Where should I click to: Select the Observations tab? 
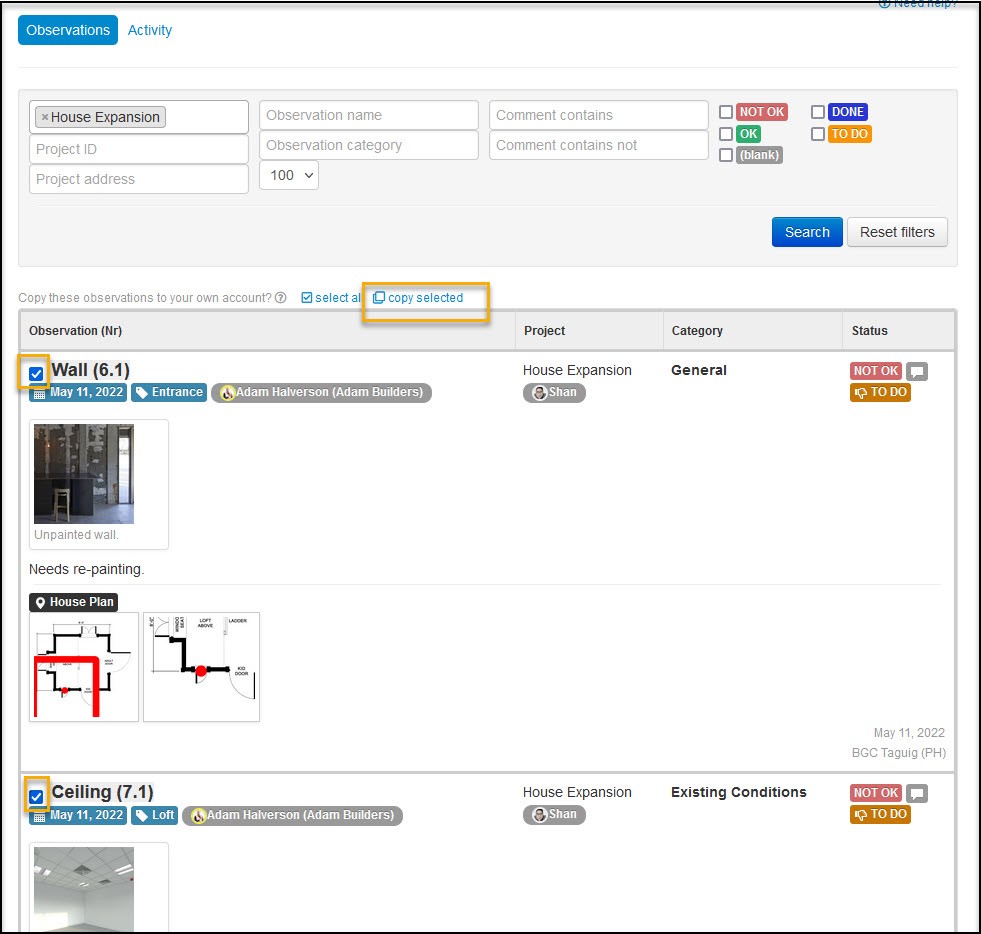(x=68, y=30)
